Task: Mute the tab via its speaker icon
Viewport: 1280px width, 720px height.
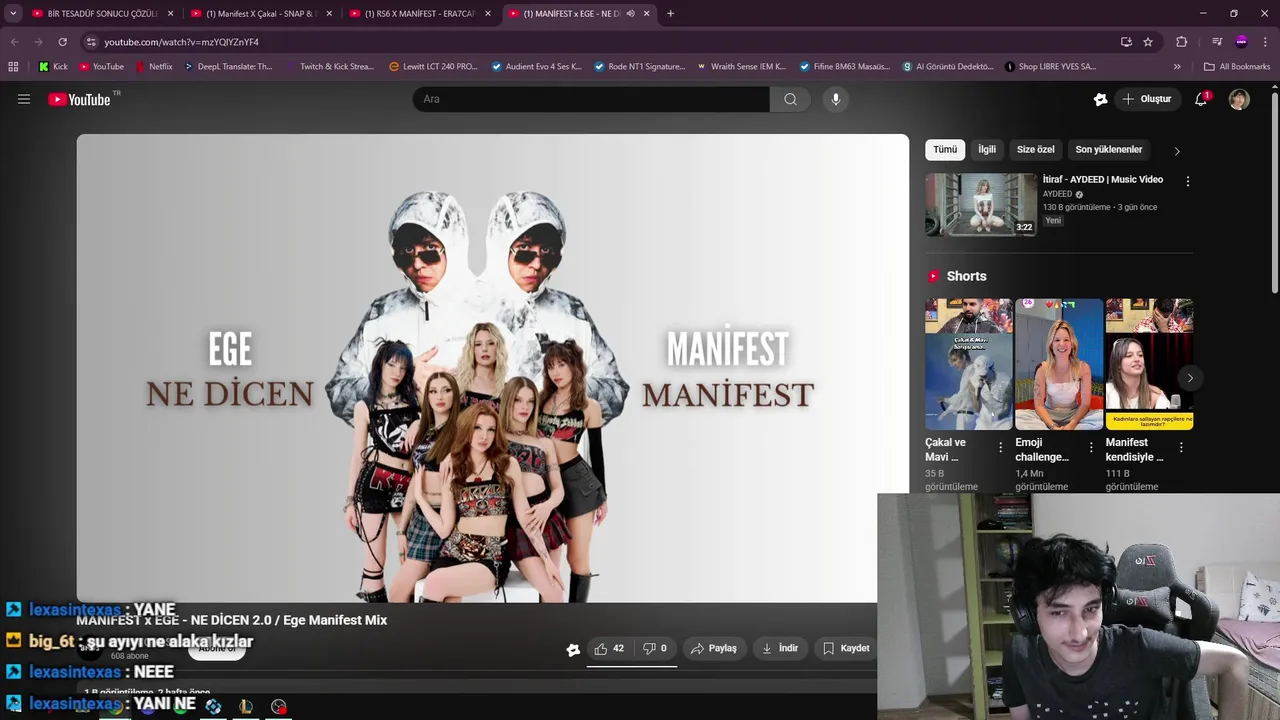Action: [x=630, y=14]
